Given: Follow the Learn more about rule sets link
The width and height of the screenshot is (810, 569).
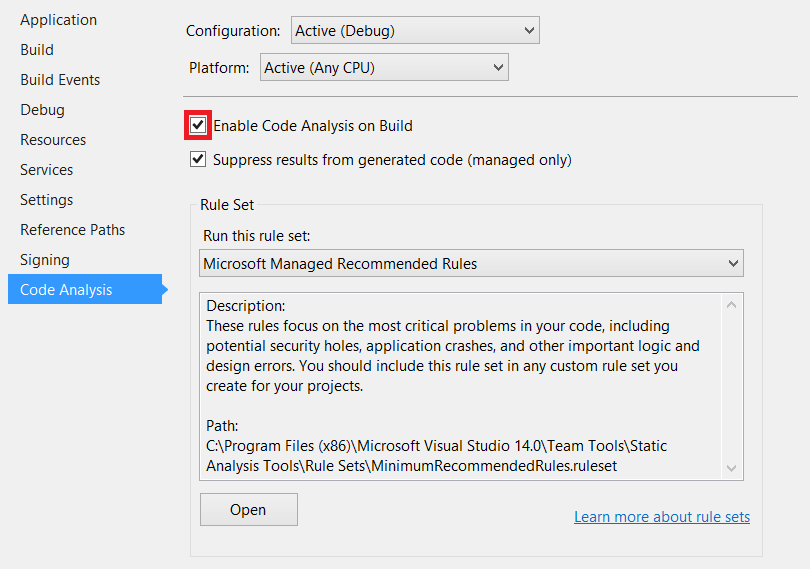Looking at the screenshot, I should pos(661,517).
